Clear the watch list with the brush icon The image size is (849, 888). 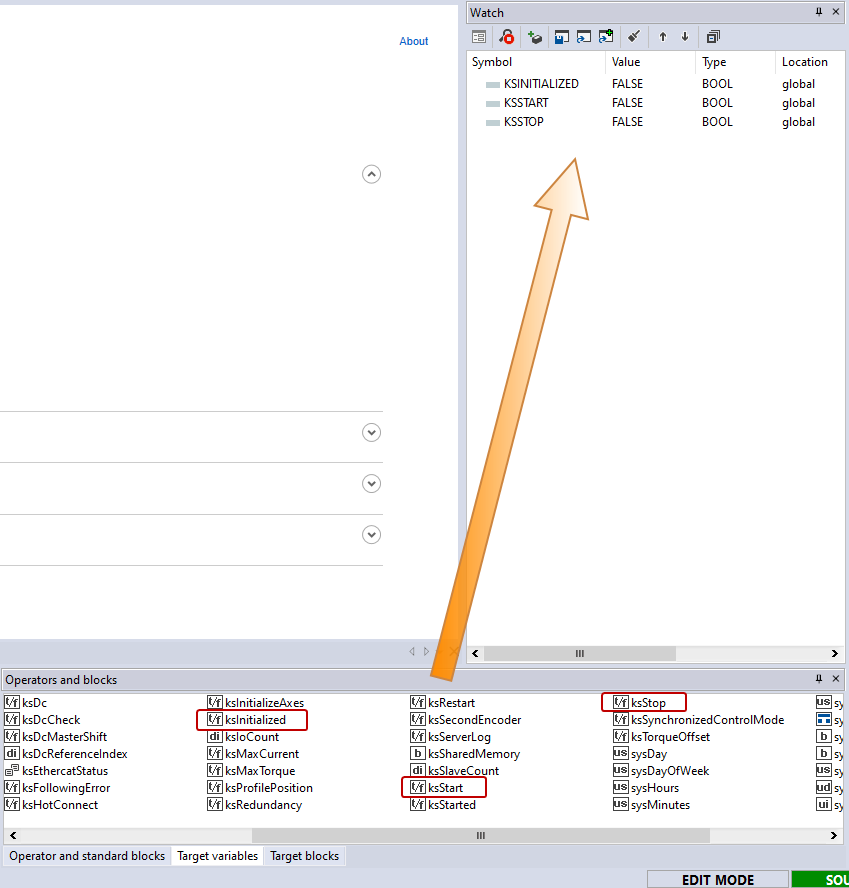coord(634,37)
